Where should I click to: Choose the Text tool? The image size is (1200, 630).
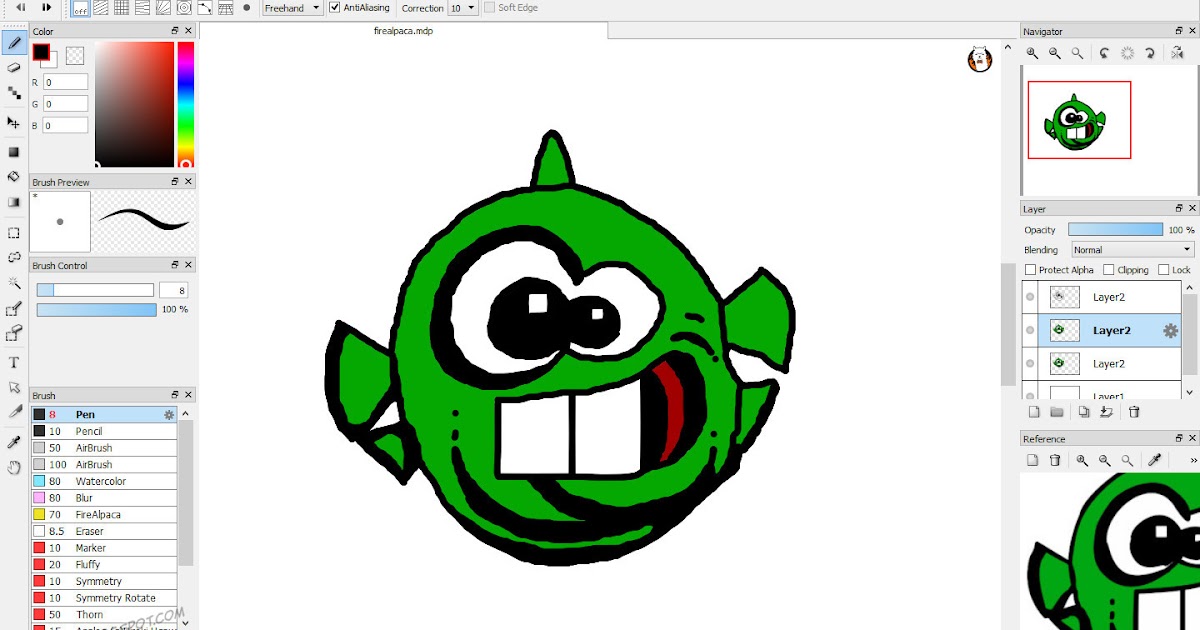[14, 362]
